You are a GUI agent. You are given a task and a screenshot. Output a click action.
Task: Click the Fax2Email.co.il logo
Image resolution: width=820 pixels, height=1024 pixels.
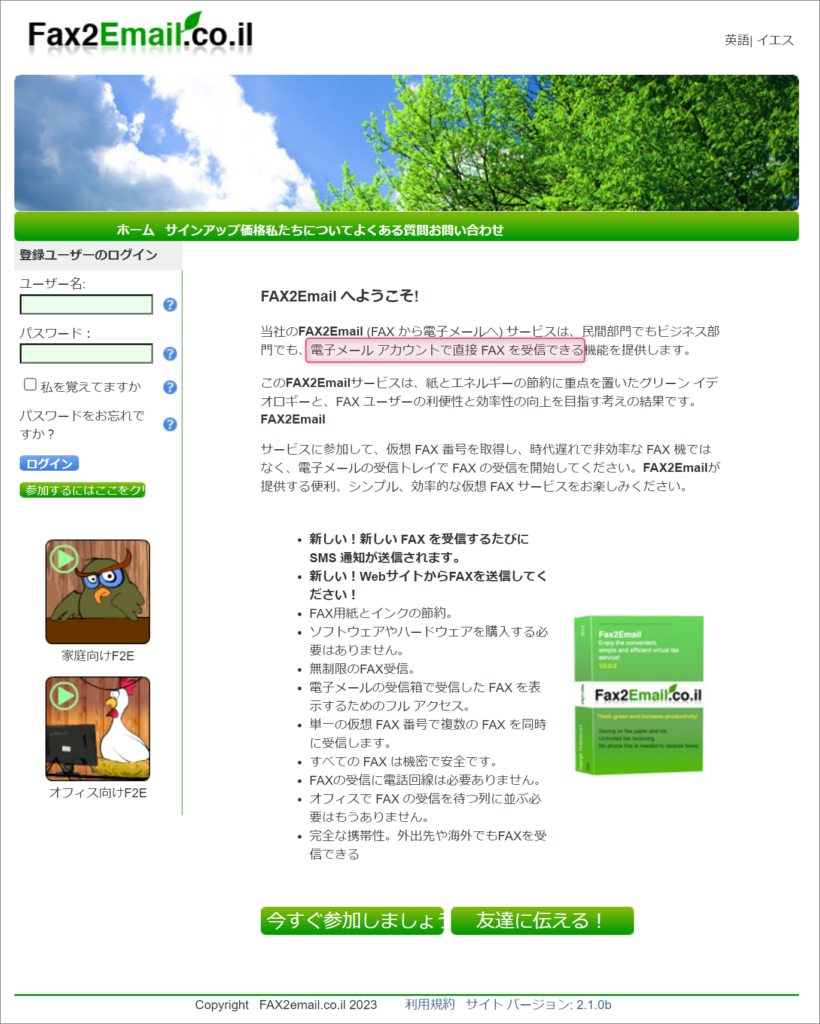pyautogui.click(x=140, y=32)
